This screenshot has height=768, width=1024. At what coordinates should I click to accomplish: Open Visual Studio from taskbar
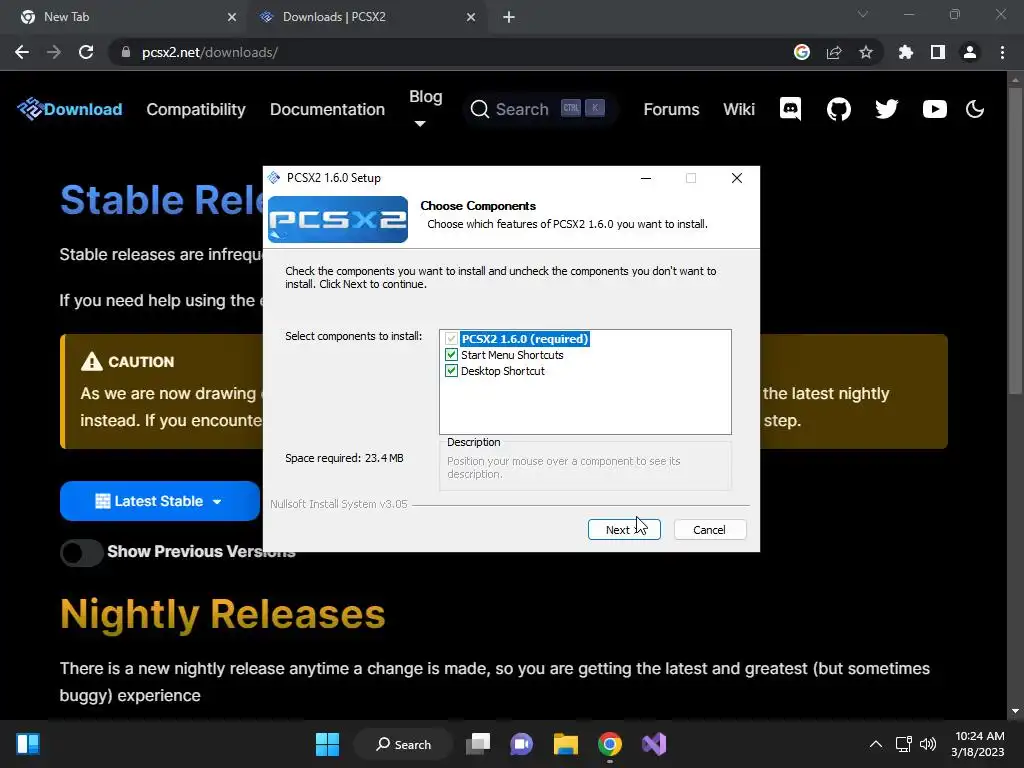654,744
